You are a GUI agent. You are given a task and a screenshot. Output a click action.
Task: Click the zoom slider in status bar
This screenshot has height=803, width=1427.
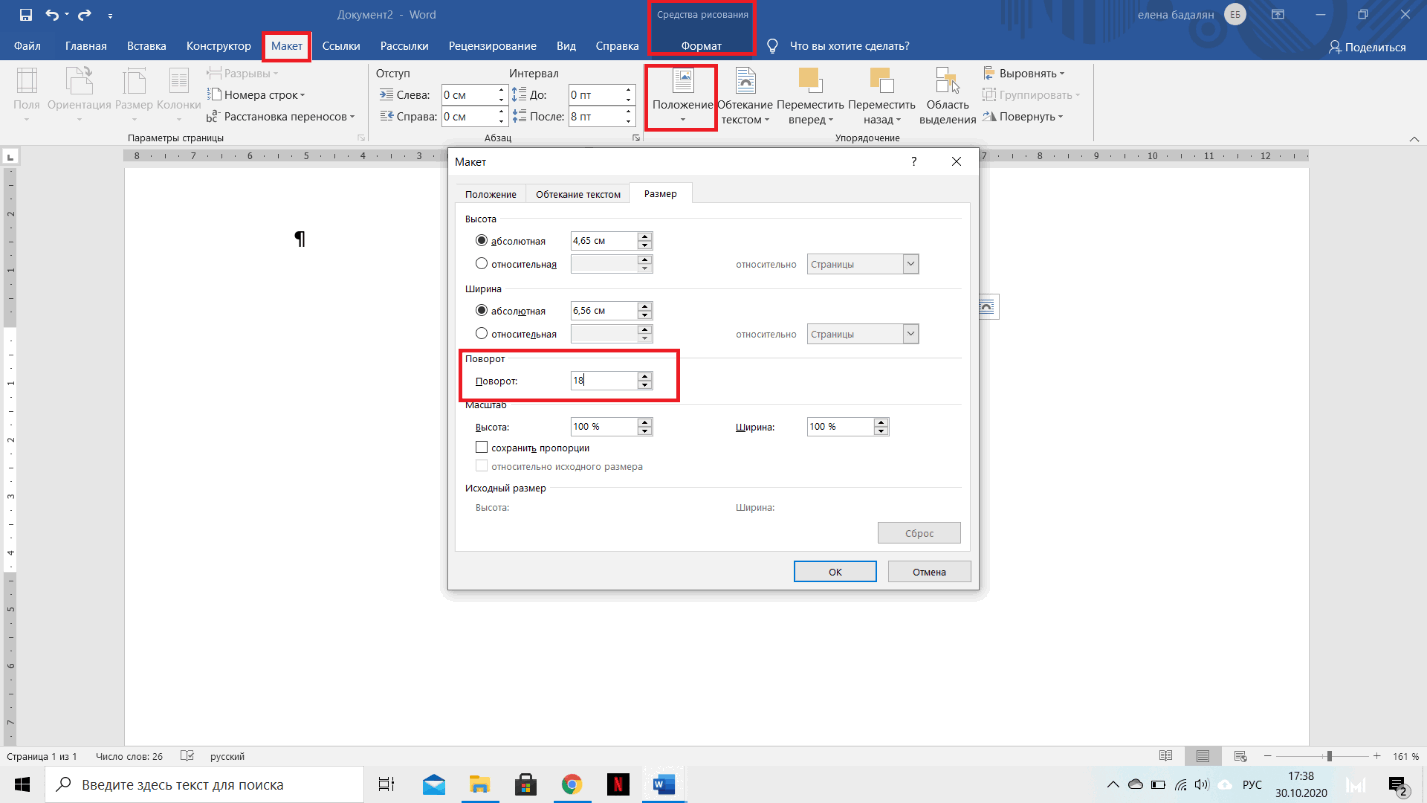[x=1328, y=757]
